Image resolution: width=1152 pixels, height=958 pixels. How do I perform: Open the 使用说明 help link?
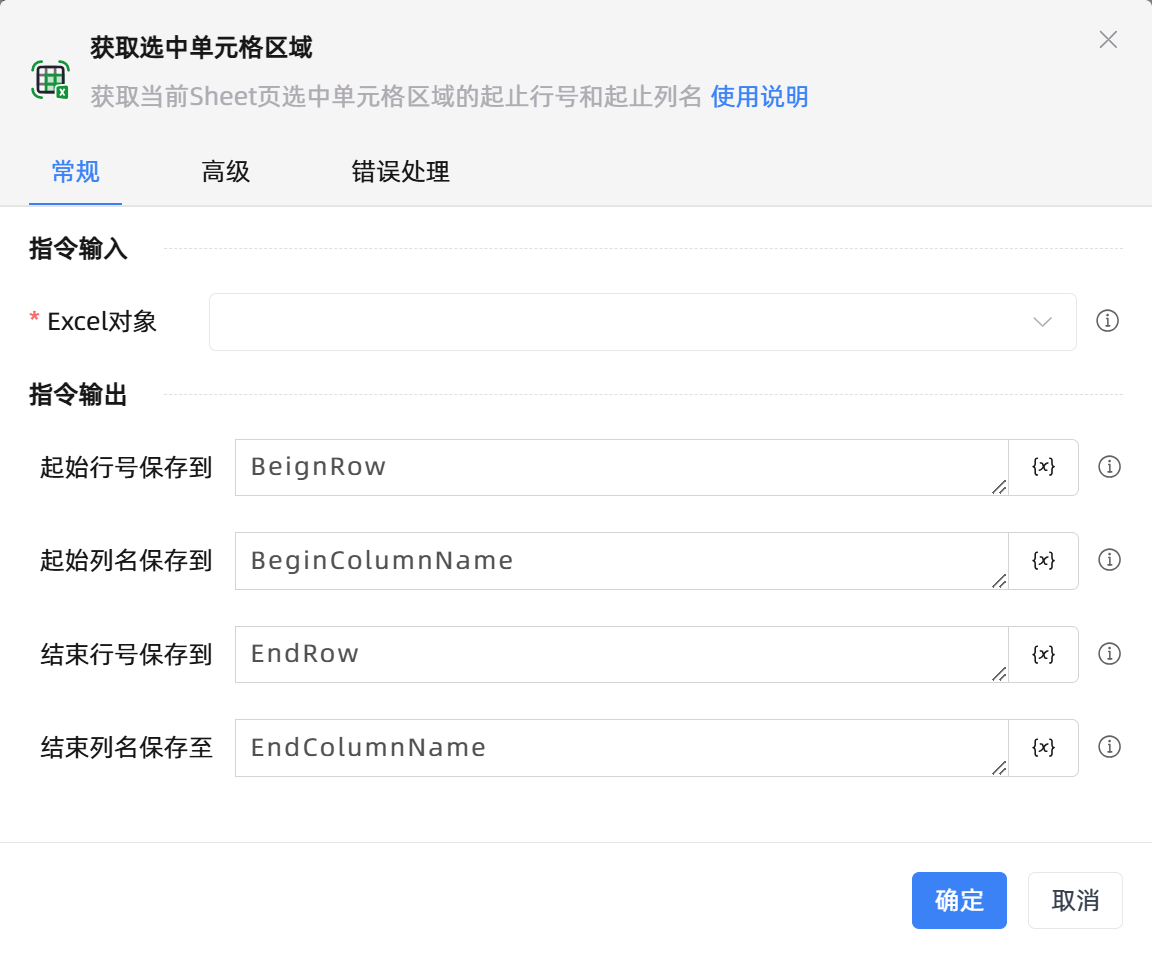click(x=759, y=97)
